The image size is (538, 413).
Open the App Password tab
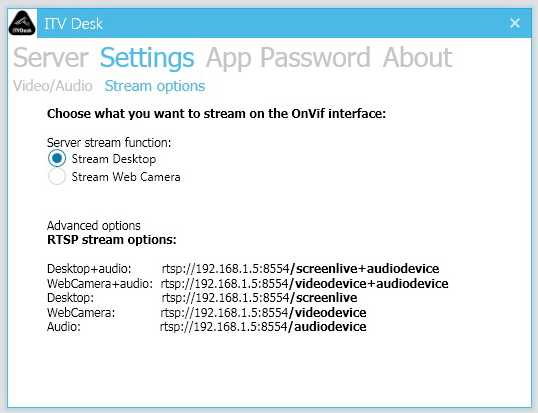288,58
